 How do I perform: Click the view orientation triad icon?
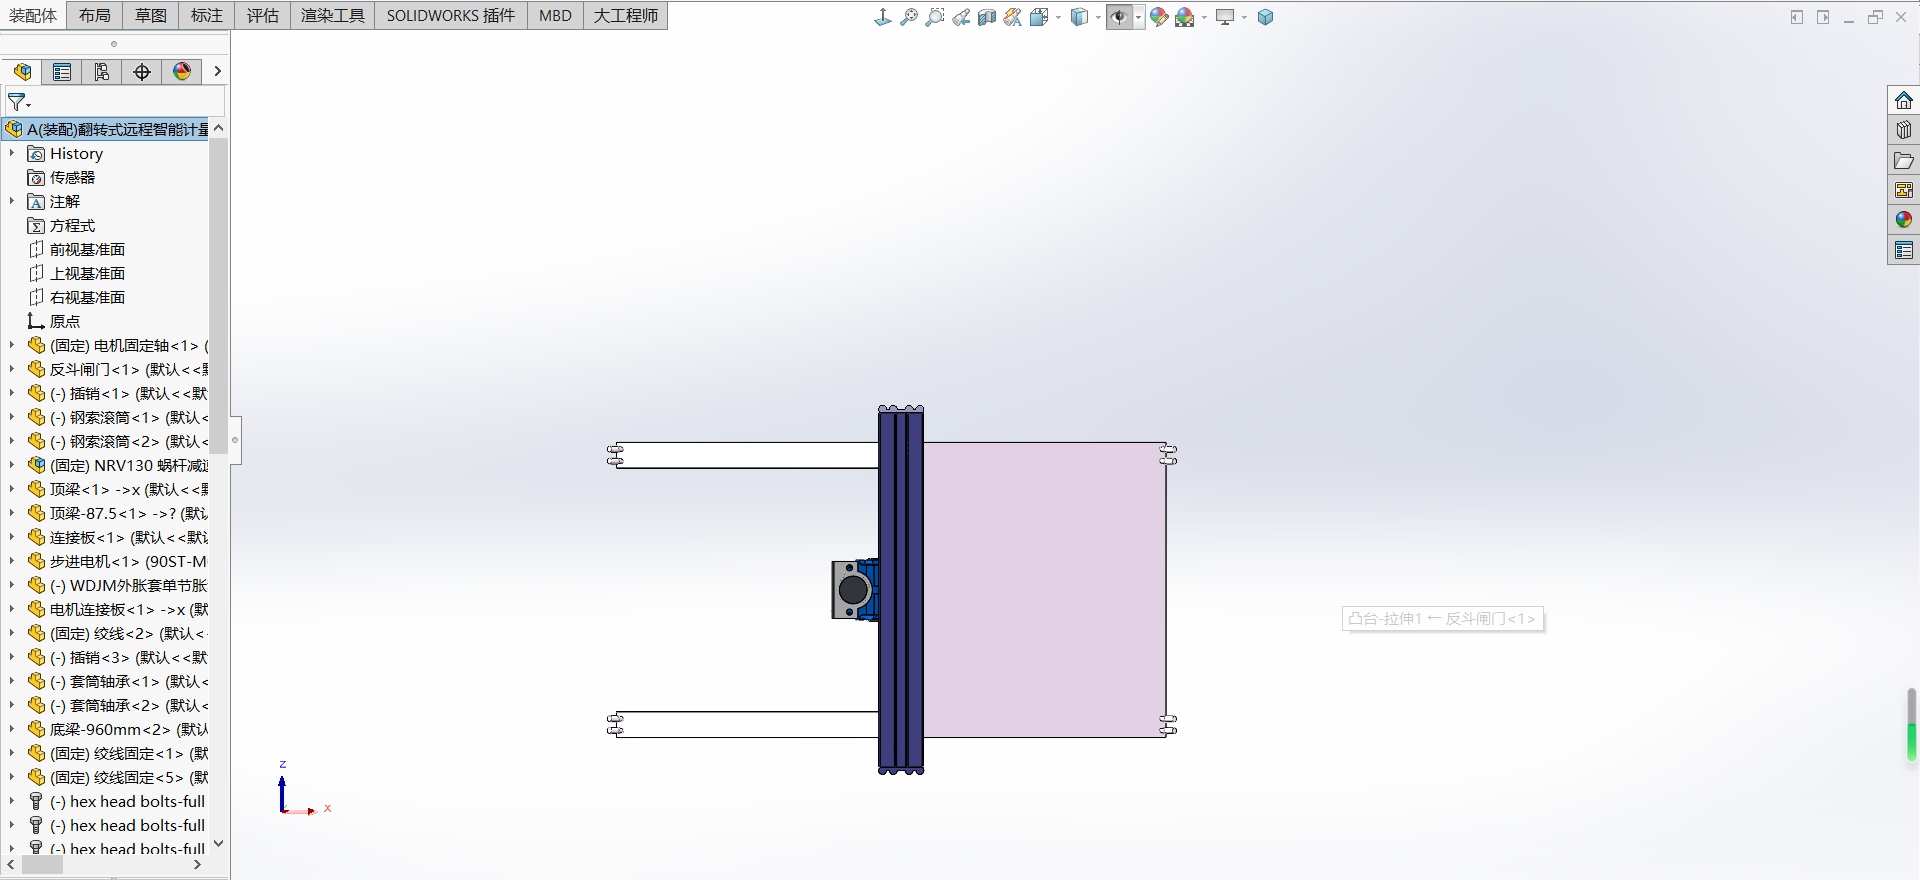point(882,17)
